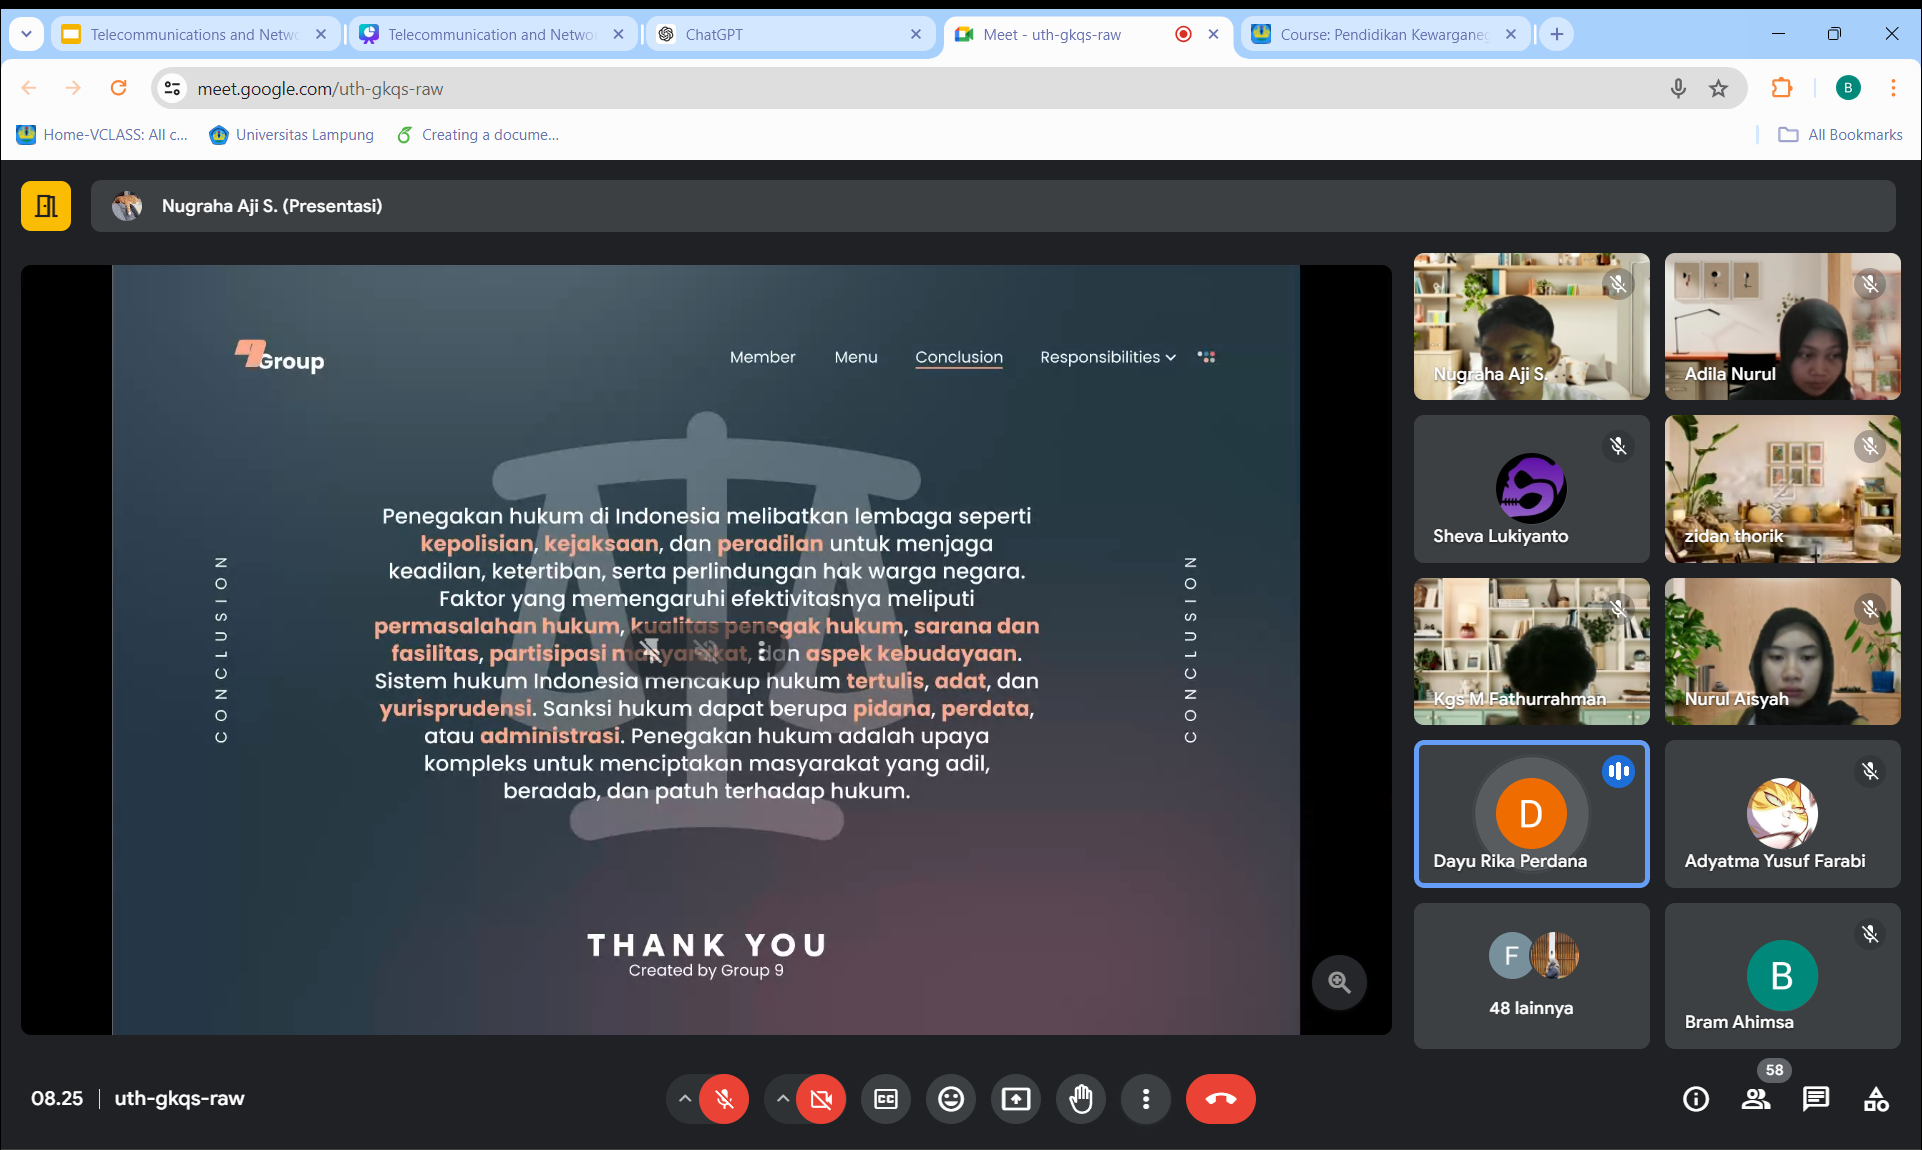Click the leave call hang-up button
This screenshot has width=1922, height=1150.
pos(1220,1099)
